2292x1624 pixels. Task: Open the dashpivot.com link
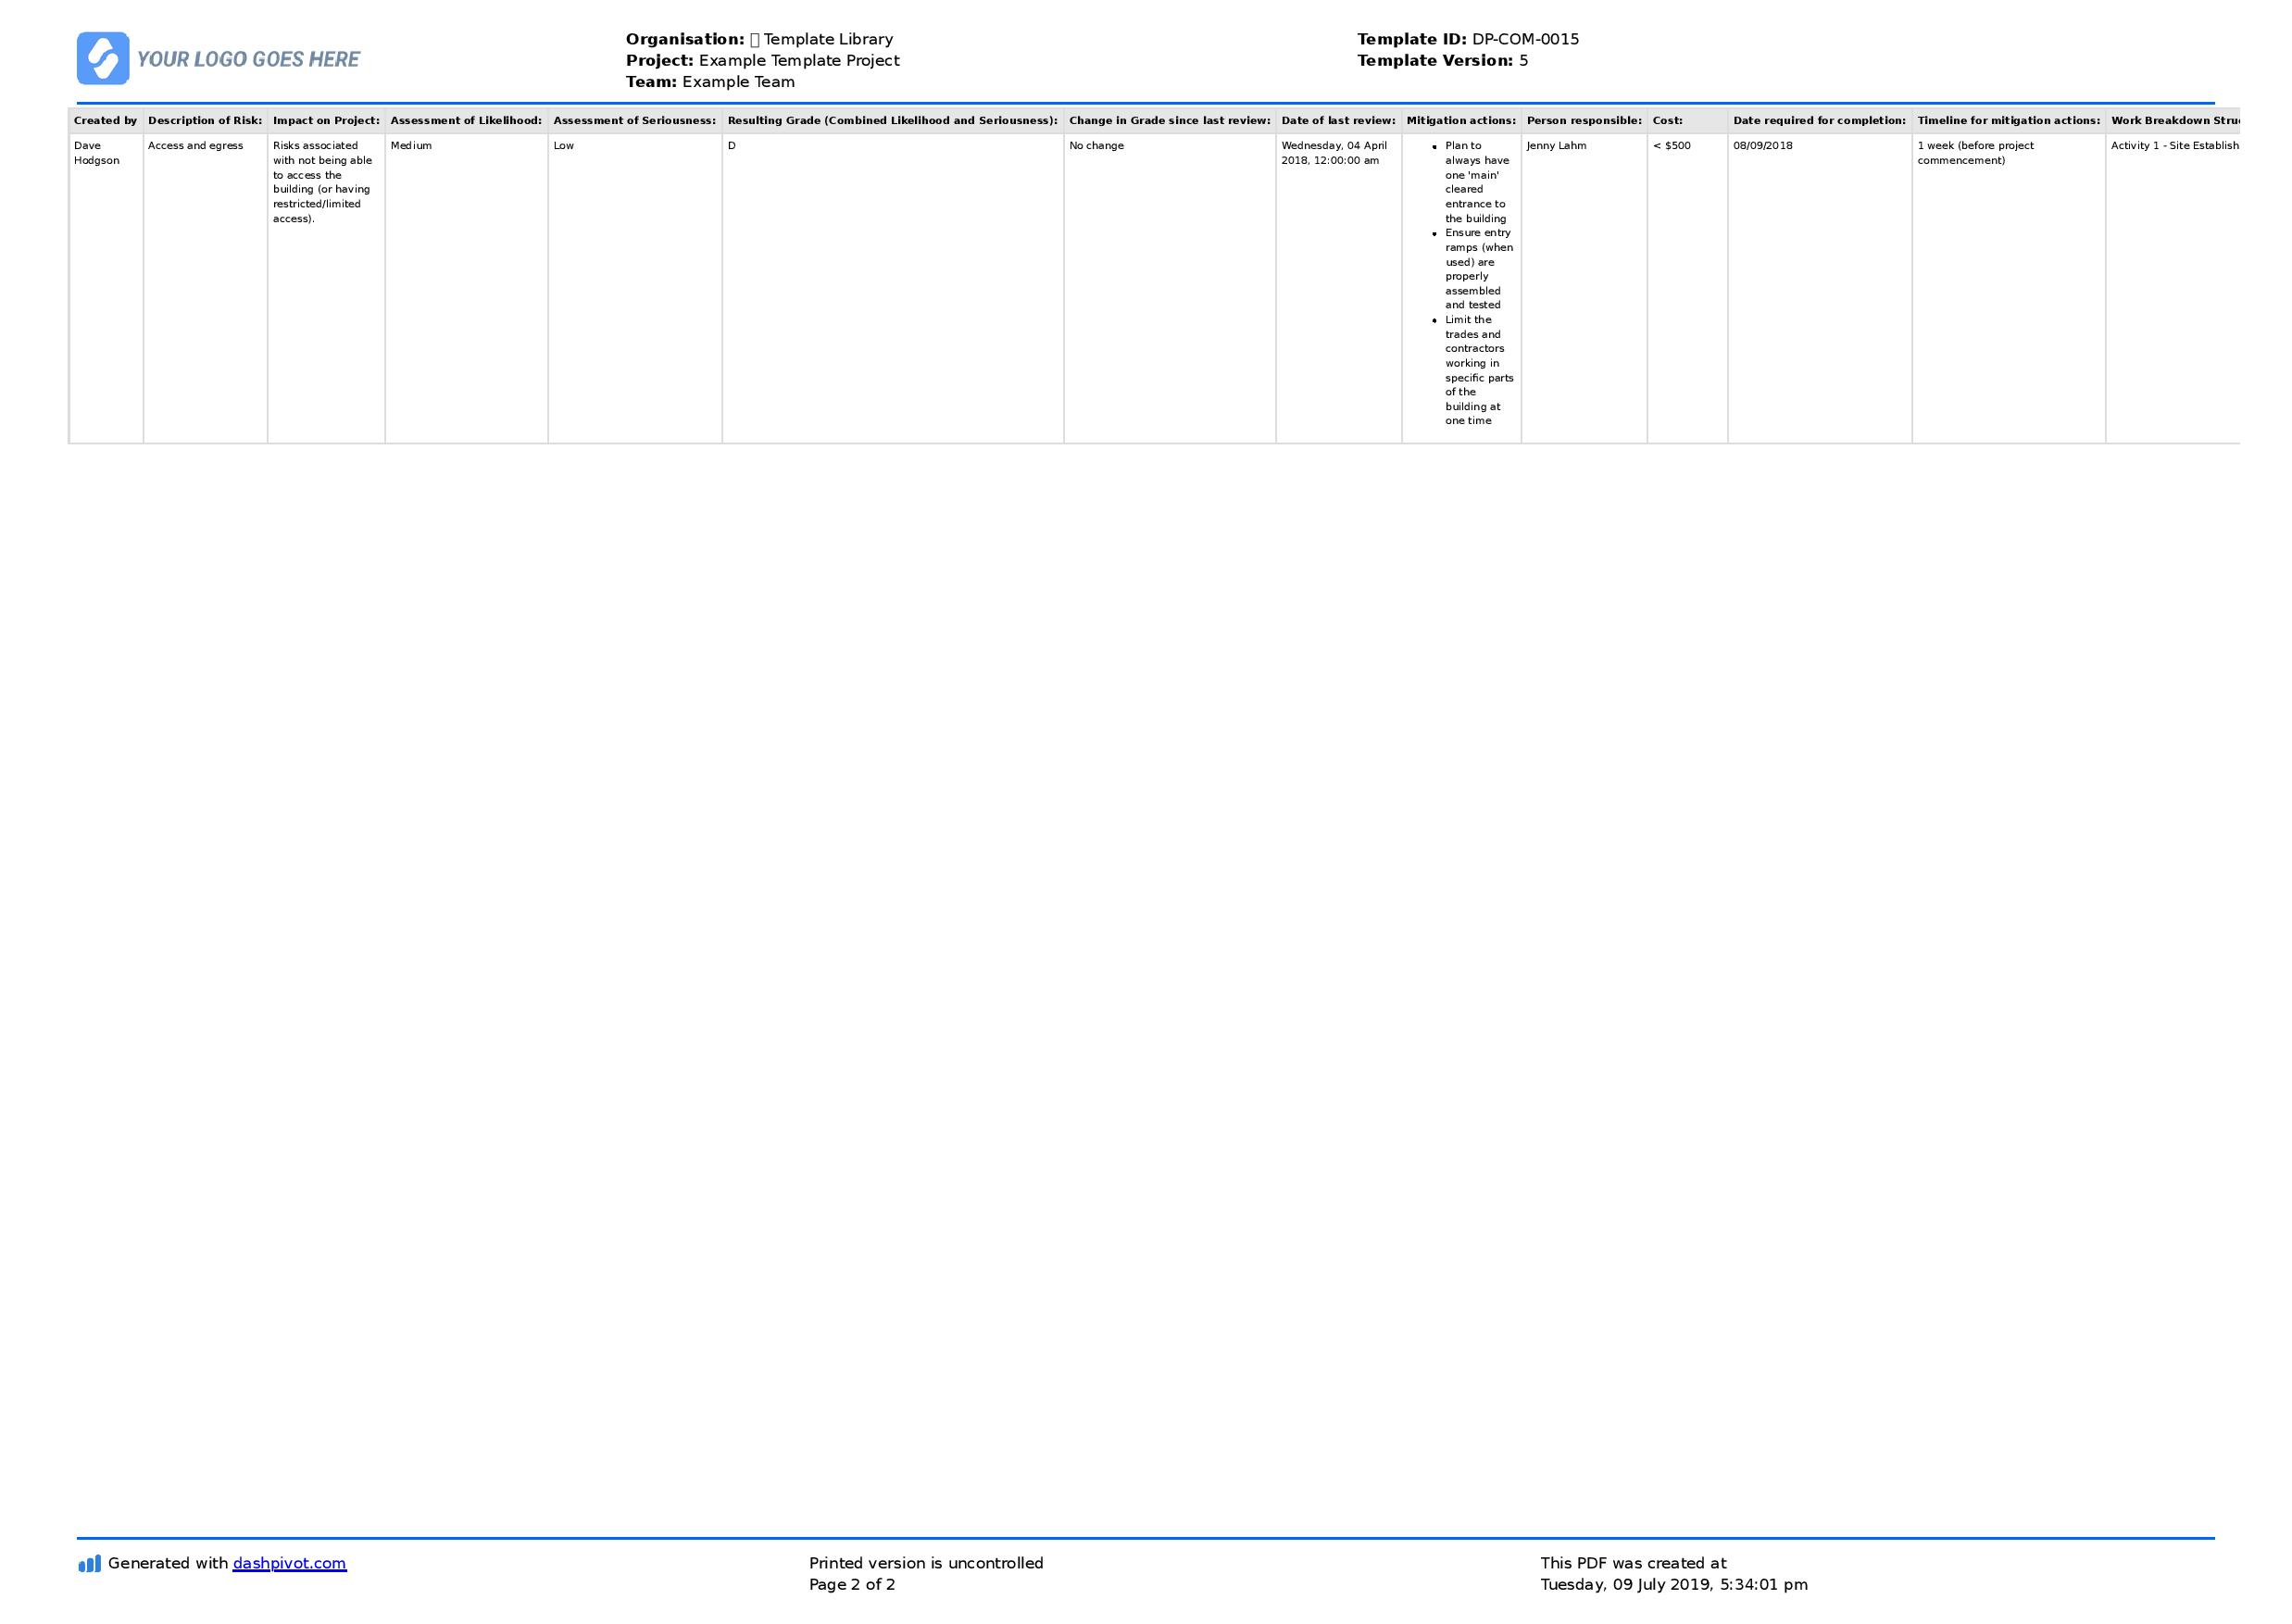pos(289,1563)
